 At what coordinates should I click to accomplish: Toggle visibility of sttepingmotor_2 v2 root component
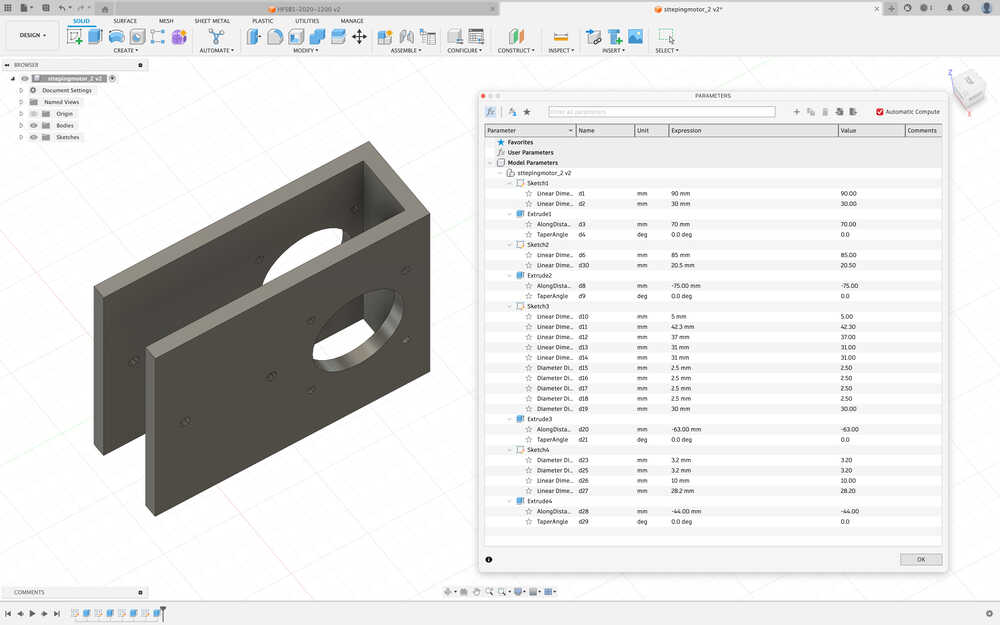pyautogui.click(x=25, y=78)
